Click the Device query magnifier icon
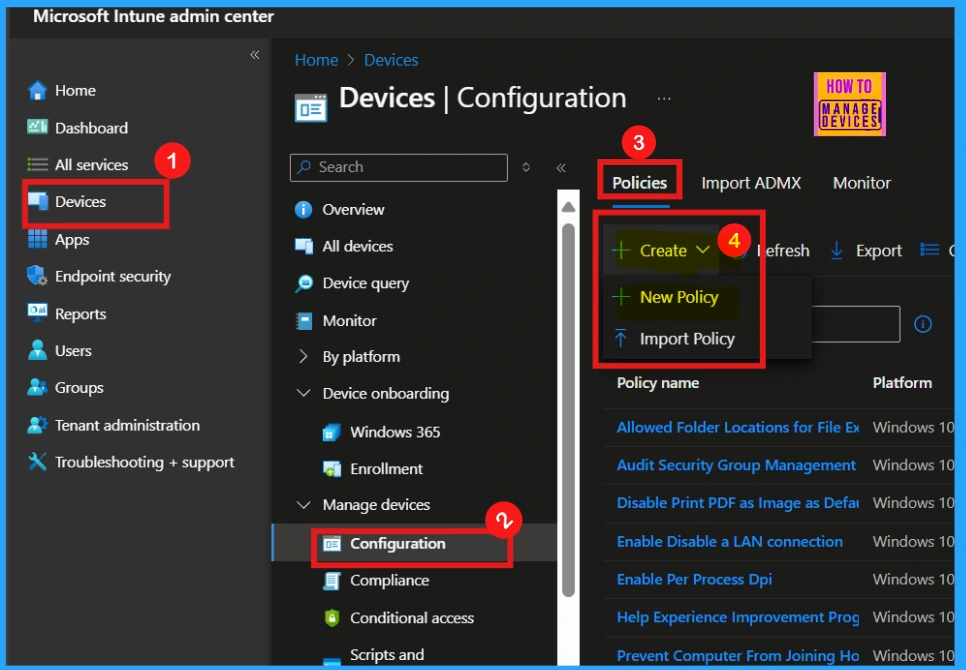The height and width of the screenshot is (670, 966). [x=304, y=283]
